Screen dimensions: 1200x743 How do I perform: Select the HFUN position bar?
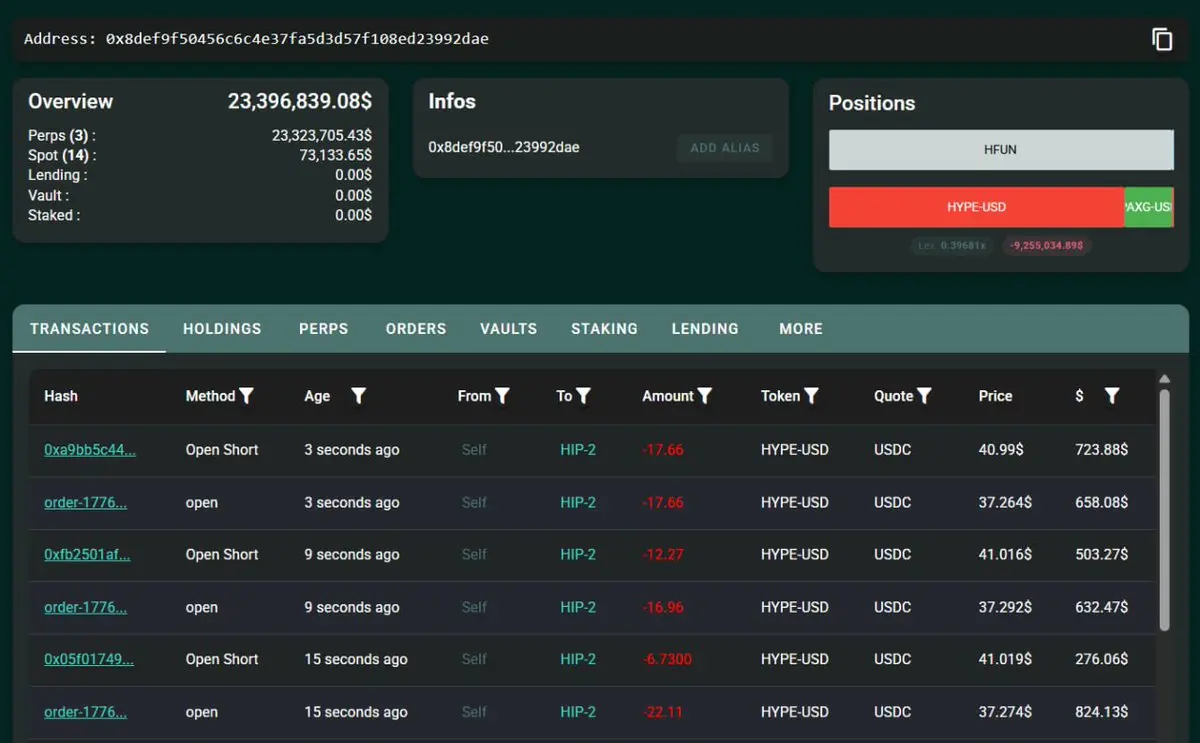click(1001, 150)
